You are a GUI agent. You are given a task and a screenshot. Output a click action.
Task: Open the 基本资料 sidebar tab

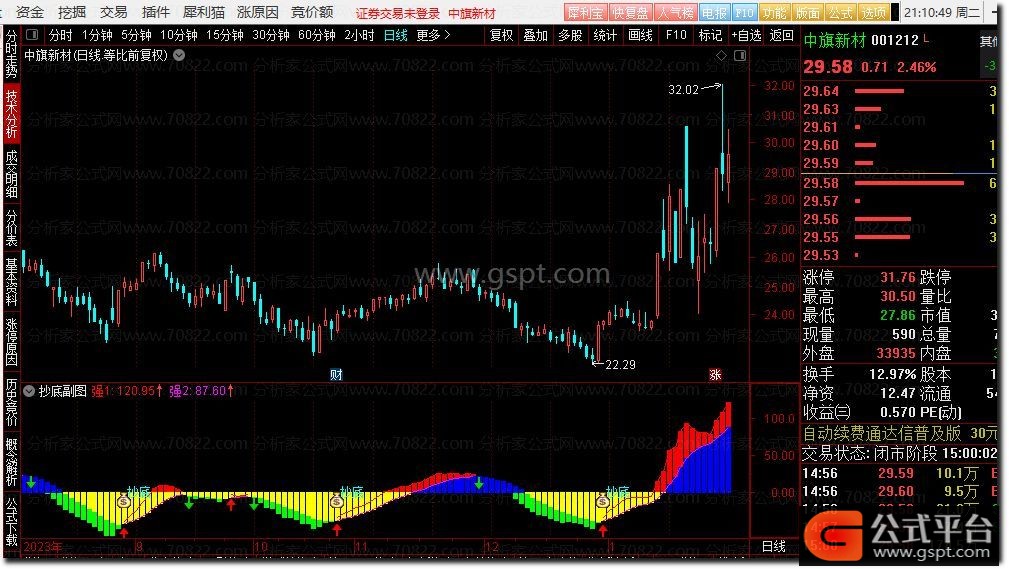pos(11,281)
